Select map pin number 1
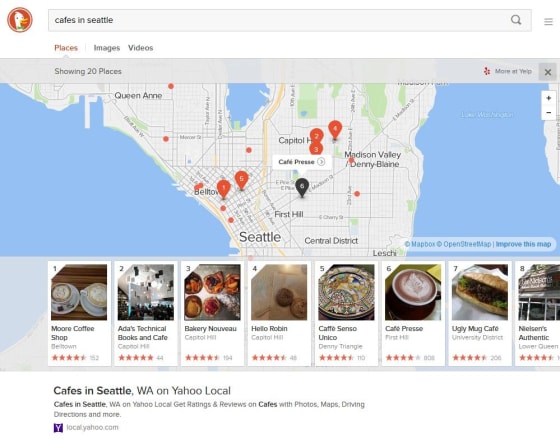 pos(224,189)
